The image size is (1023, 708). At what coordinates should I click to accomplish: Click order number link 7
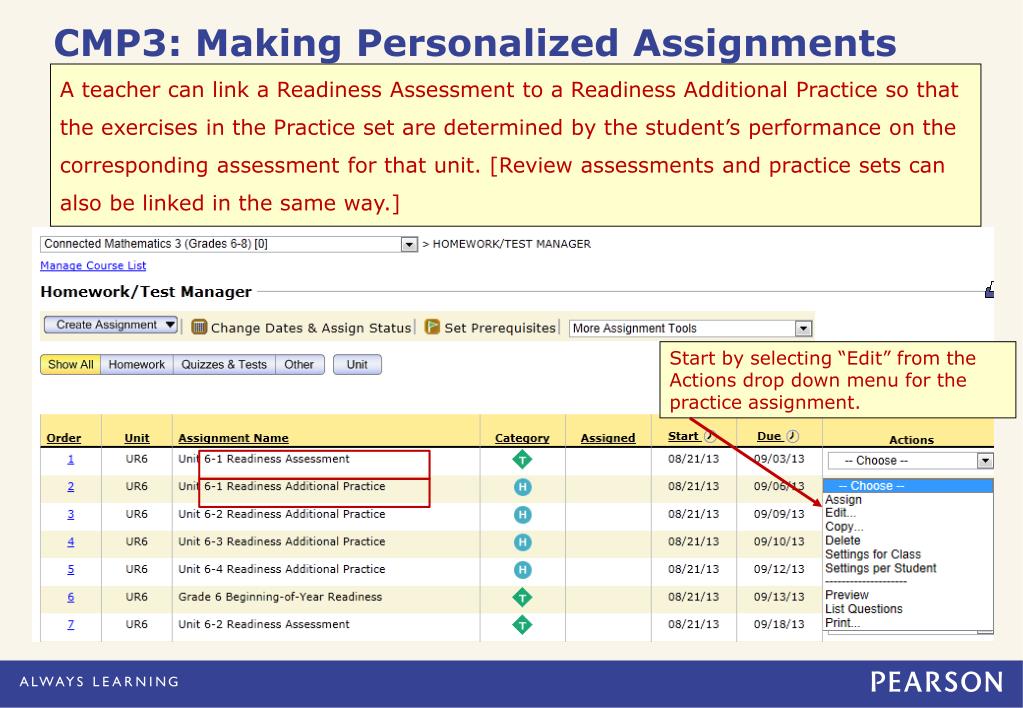70,624
